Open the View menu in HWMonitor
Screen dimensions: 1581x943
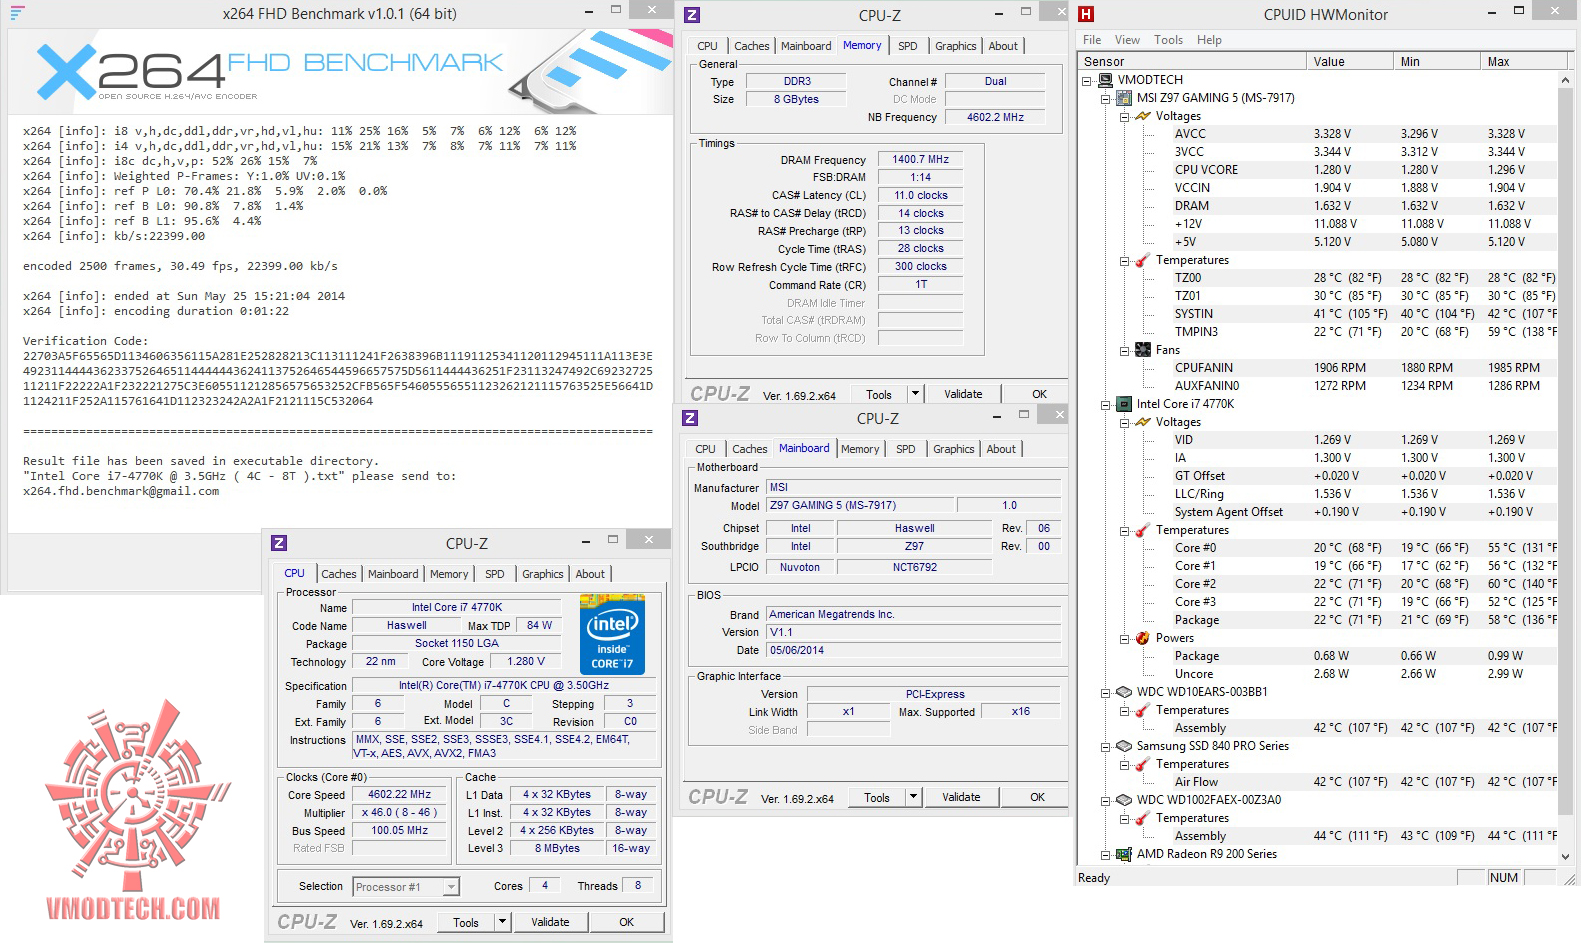click(x=1127, y=40)
